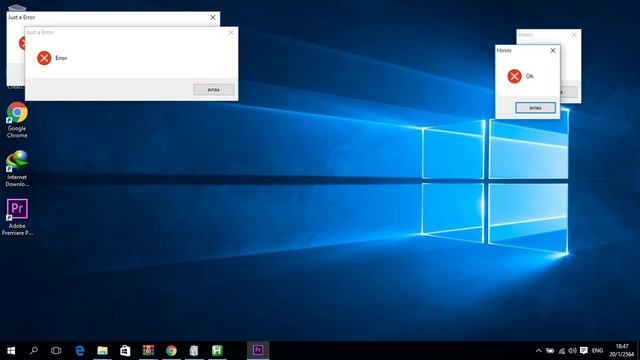The height and width of the screenshot is (360, 640).
Task: Close the front Hmm dialog
Action: coord(553,51)
